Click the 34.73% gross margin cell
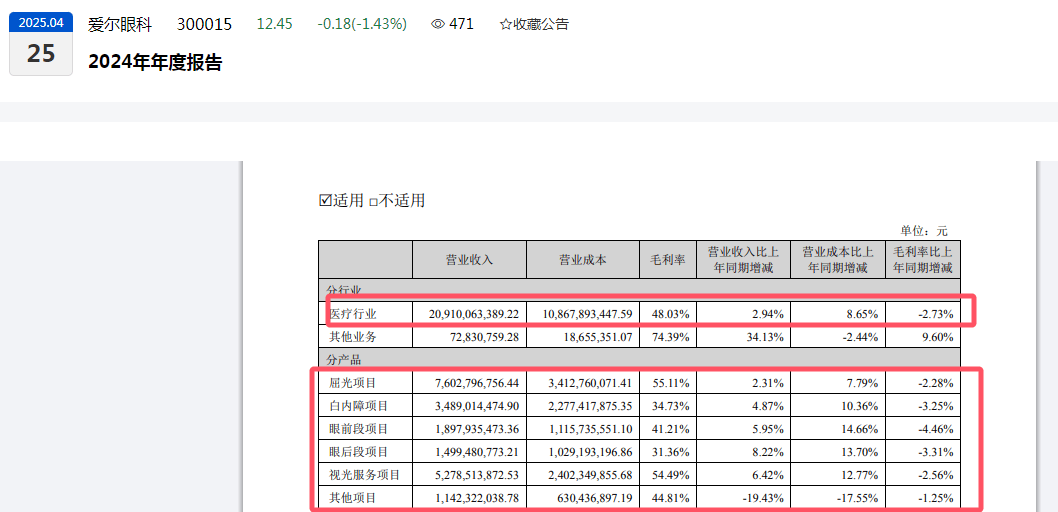This screenshot has height=512, width=1058. tap(670, 406)
